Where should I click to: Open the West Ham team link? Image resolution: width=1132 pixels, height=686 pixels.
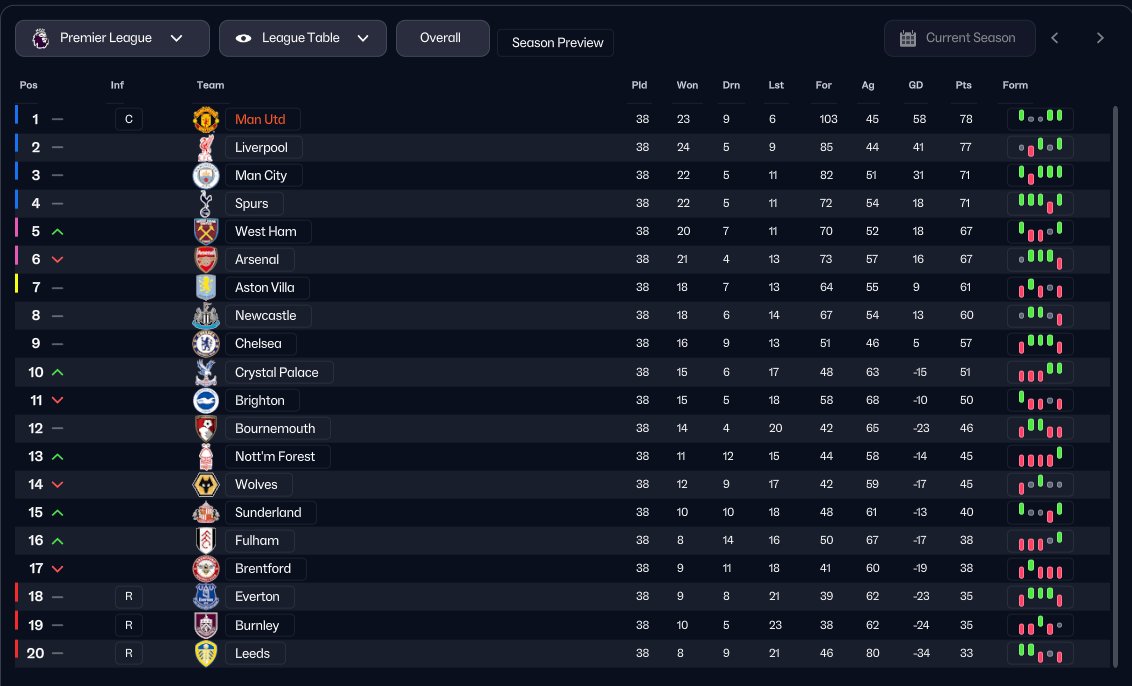pos(267,232)
